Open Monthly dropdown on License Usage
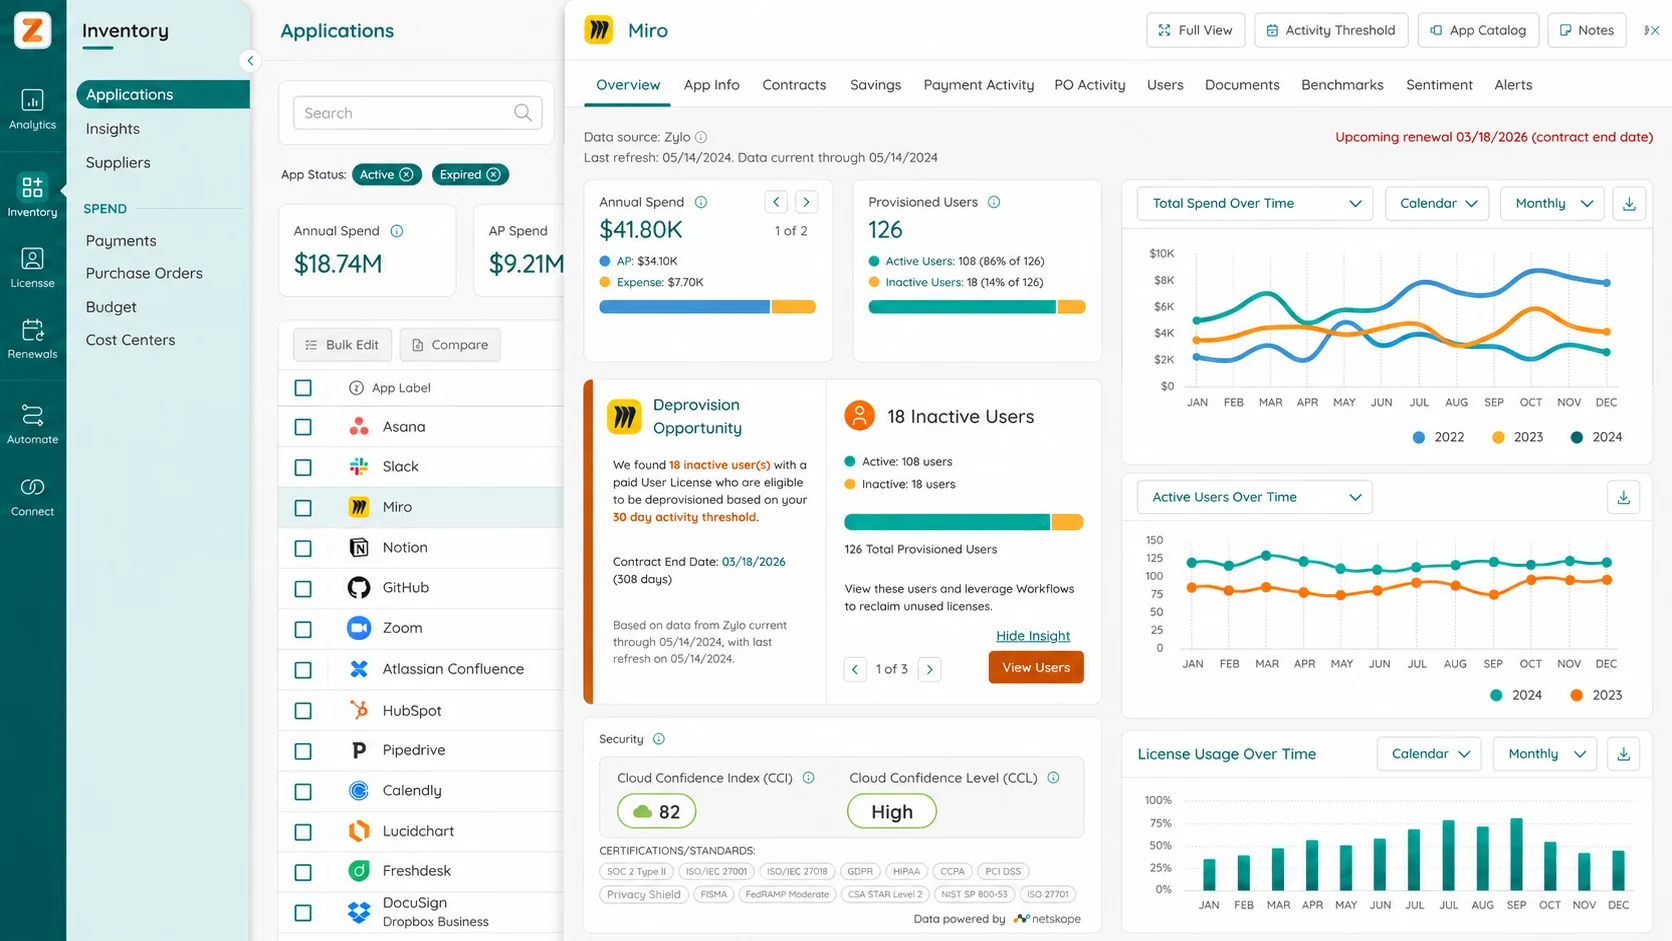The image size is (1672, 941). 1545,754
